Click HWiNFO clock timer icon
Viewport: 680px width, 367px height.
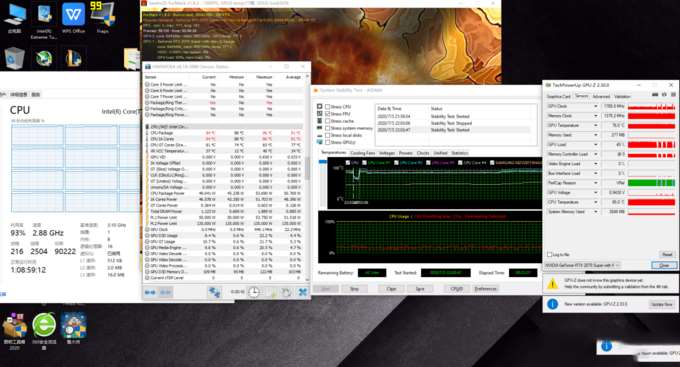(x=254, y=292)
